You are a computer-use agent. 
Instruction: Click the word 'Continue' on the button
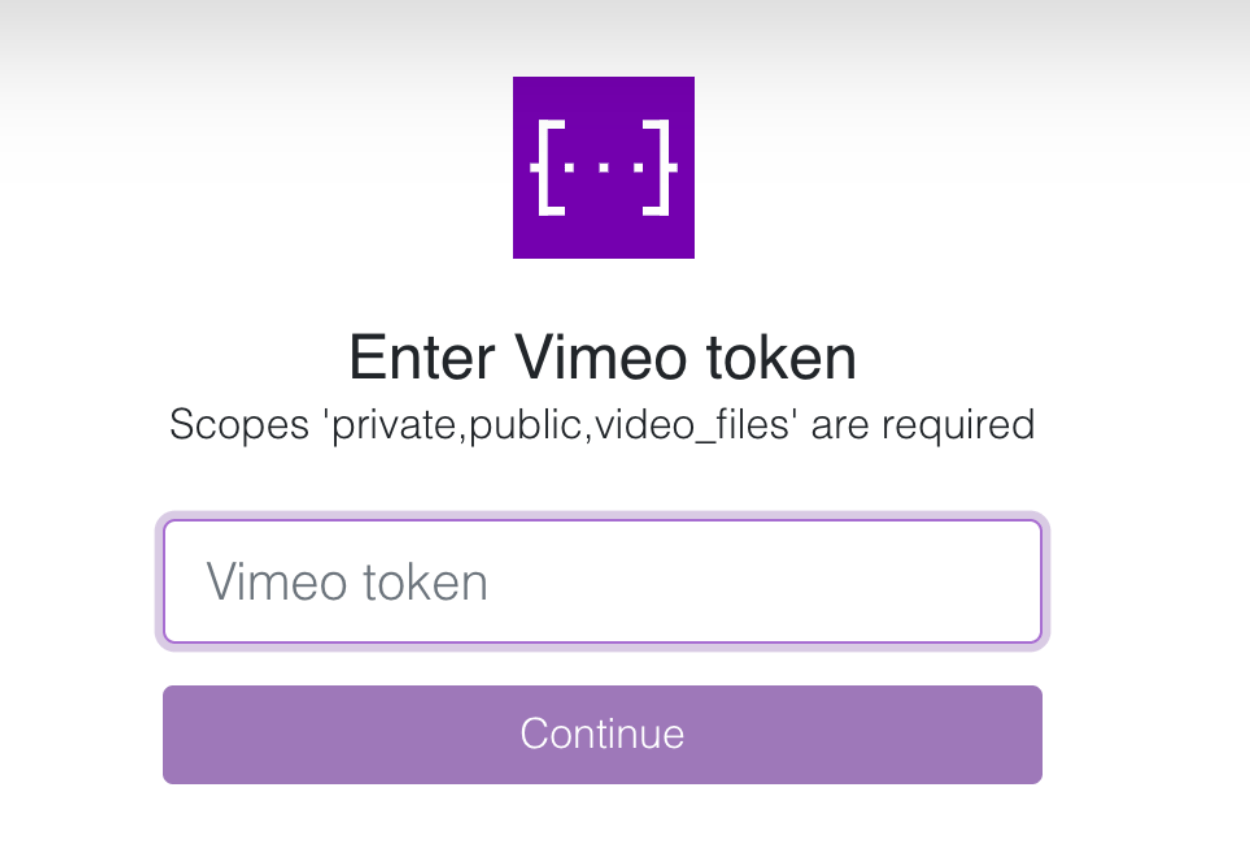click(603, 734)
